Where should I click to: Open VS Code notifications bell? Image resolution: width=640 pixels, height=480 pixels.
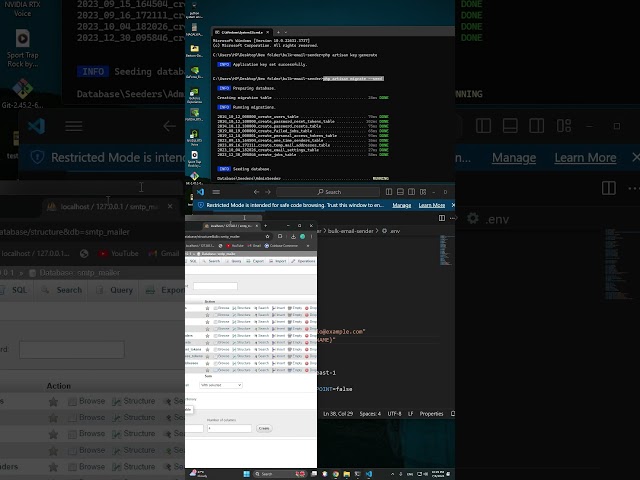point(453,414)
